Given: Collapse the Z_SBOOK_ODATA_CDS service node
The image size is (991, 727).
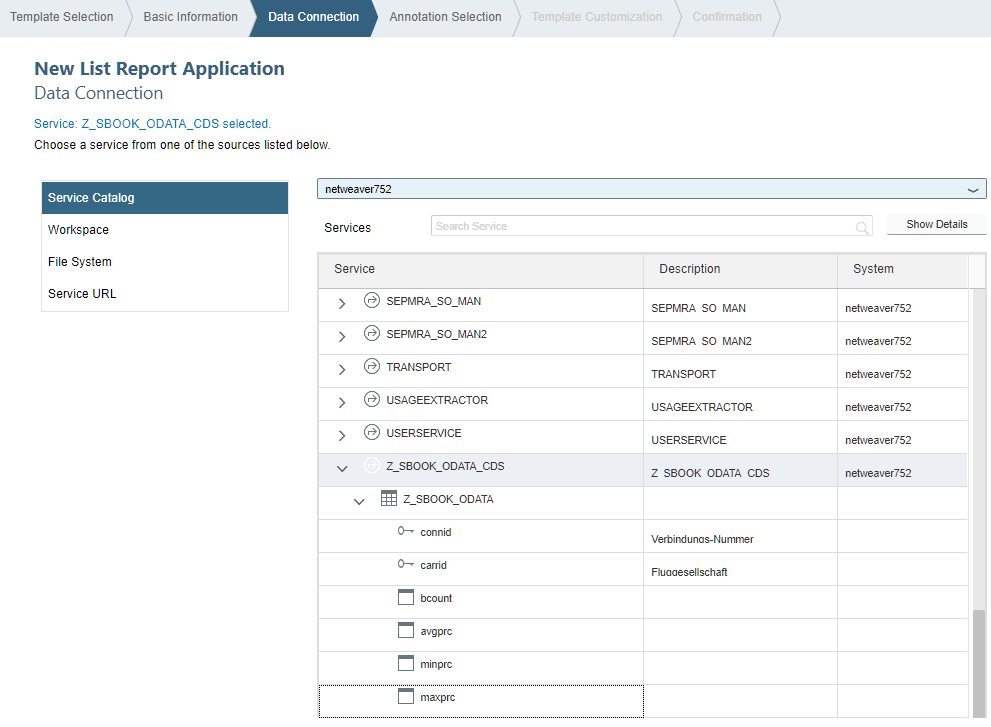Looking at the screenshot, I should click(x=342, y=468).
